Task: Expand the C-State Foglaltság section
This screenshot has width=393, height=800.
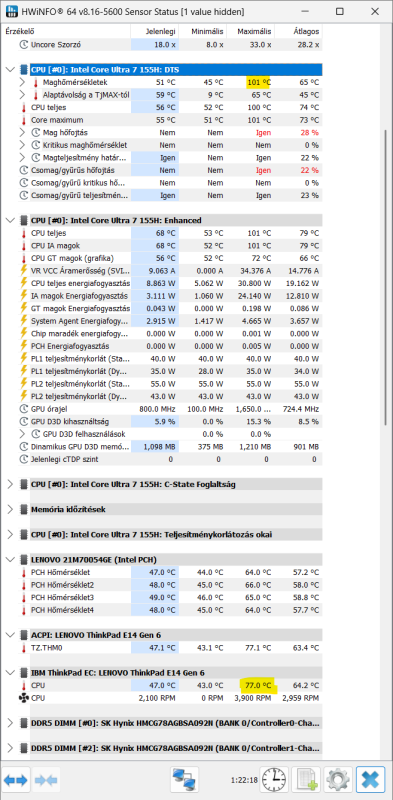Action: pyautogui.click(x=10, y=484)
